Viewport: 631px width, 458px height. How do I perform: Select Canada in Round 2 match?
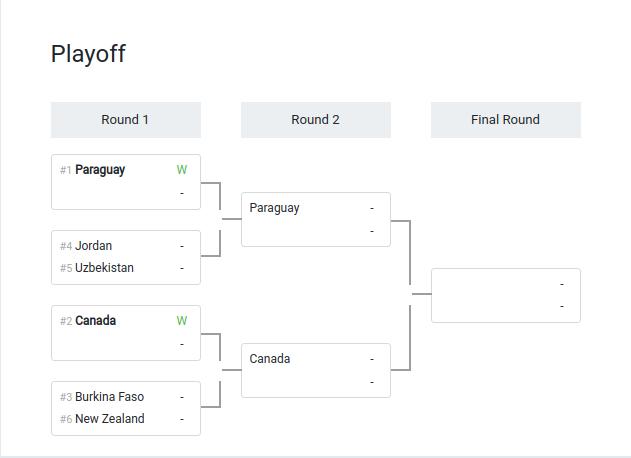[270, 359]
